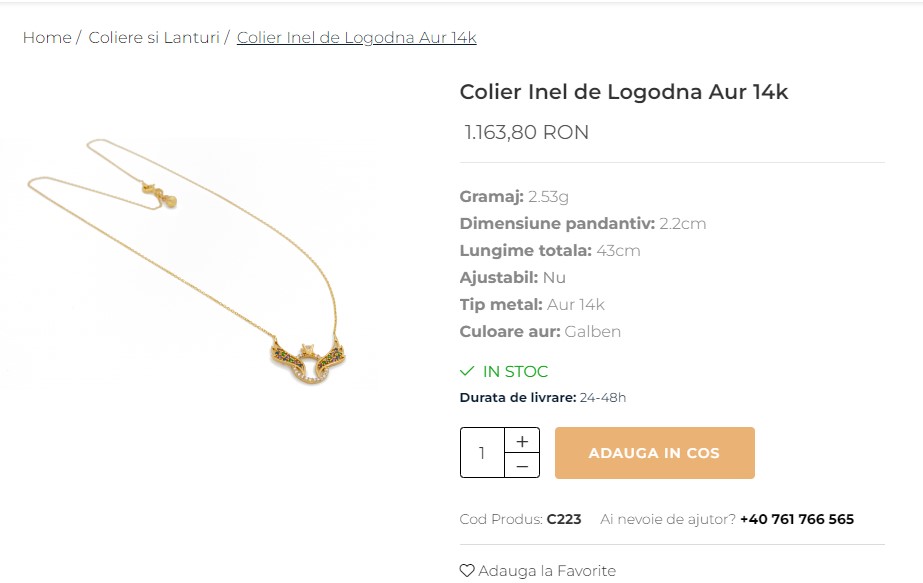Increase quantity with the plus button
Image resolution: width=923 pixels, height=583 pixels.
coord(522,440)
